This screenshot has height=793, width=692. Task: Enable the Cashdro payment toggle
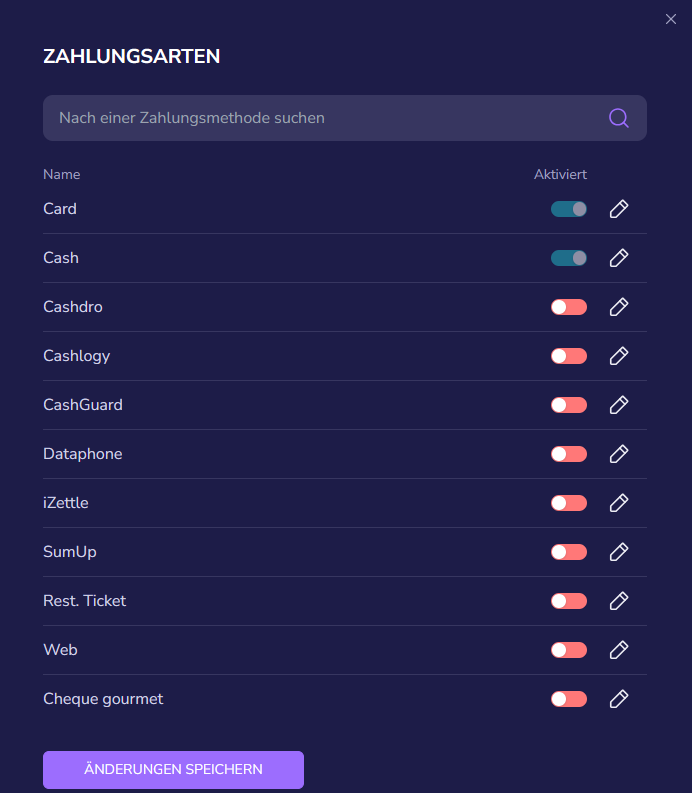569,307
